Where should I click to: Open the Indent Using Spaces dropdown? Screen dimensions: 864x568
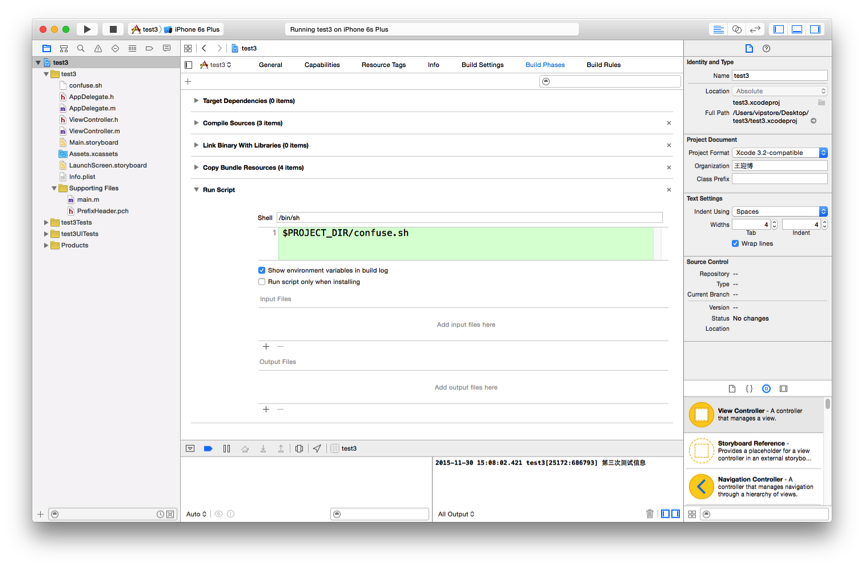click(x=780, y=212)
